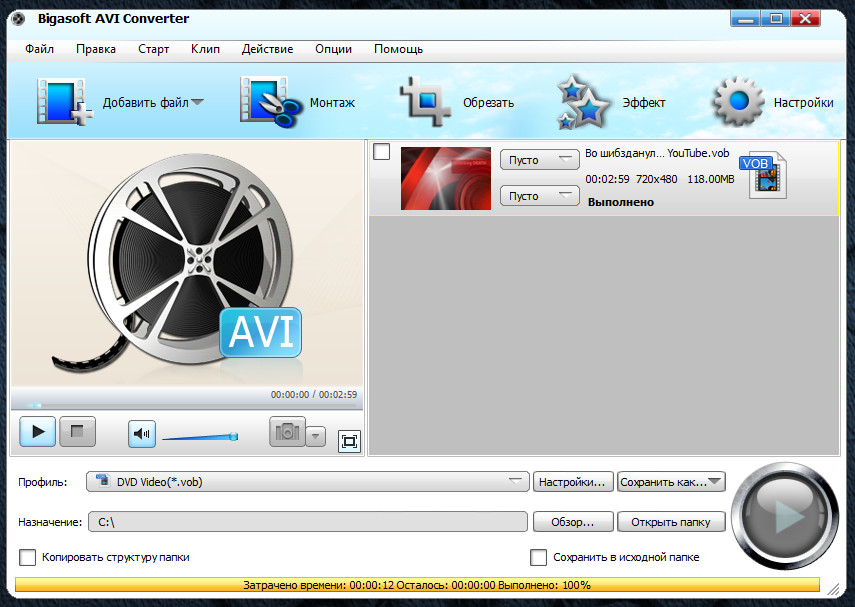Take a snapshot with camera icon
The height and width of the screenshot is (607, 855).
tap(287, 432)
